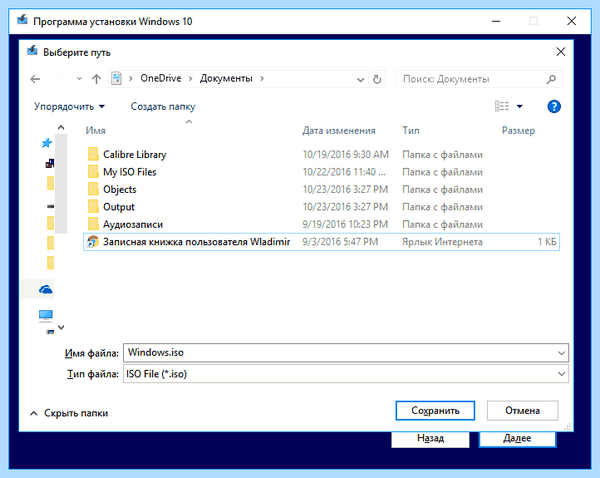This screenshot has height=478, width=600.
Task: Click the Output folder icon
Action: point(93,207)
